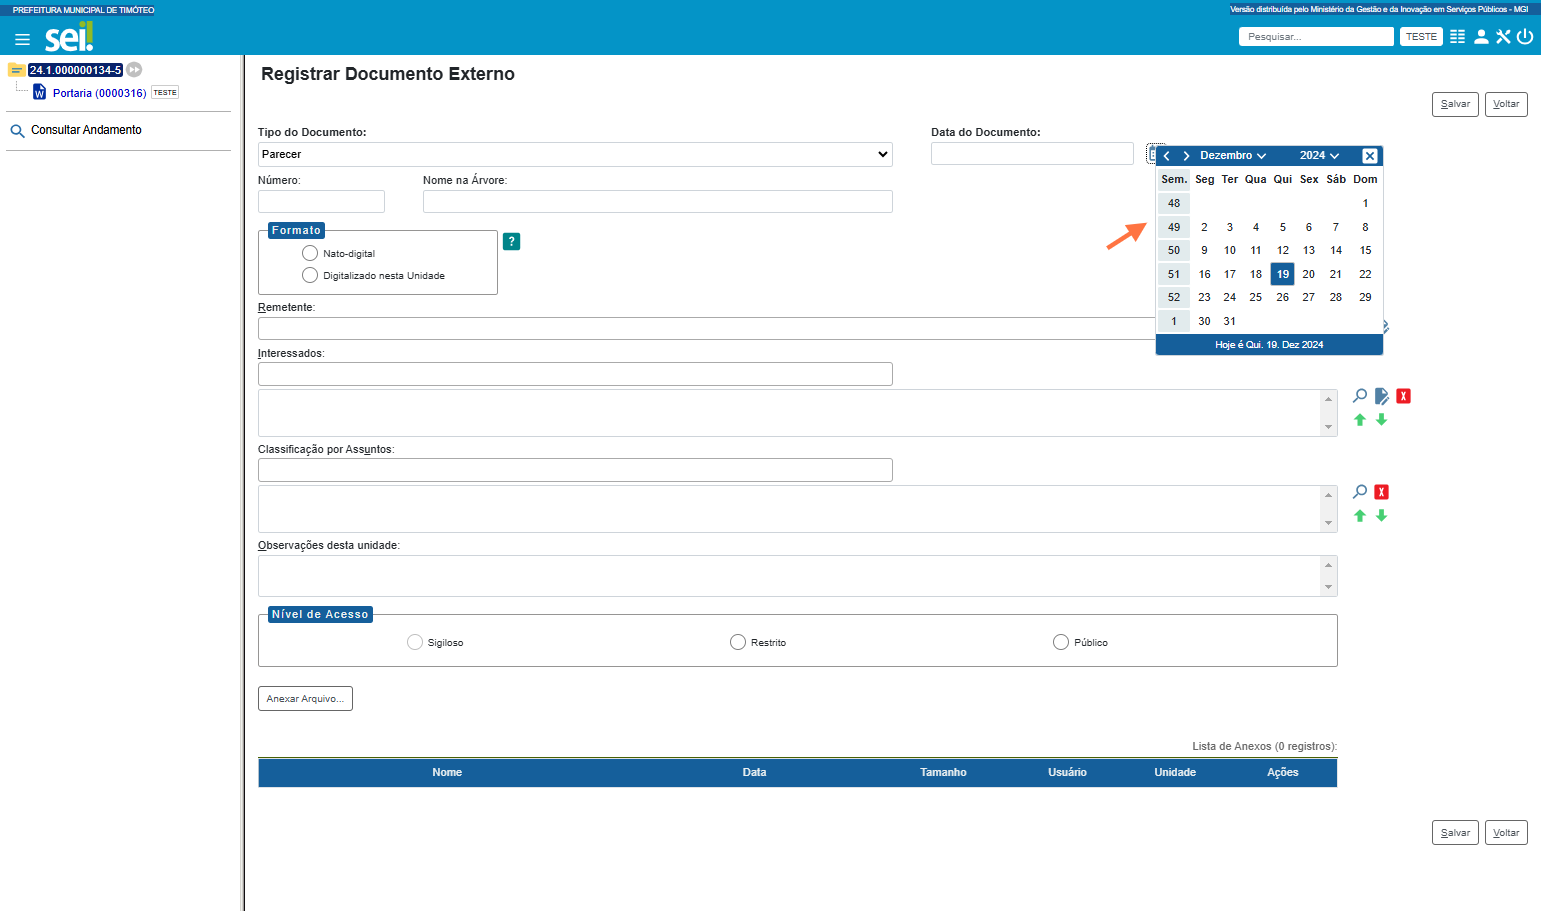Click the SEI logo
Screen dimensions: 1541x911
69,38
